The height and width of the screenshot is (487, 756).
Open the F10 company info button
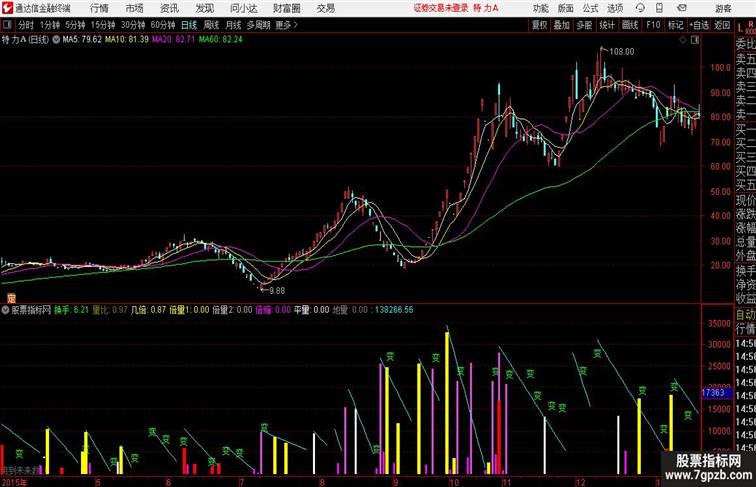(x=653, y=25)
